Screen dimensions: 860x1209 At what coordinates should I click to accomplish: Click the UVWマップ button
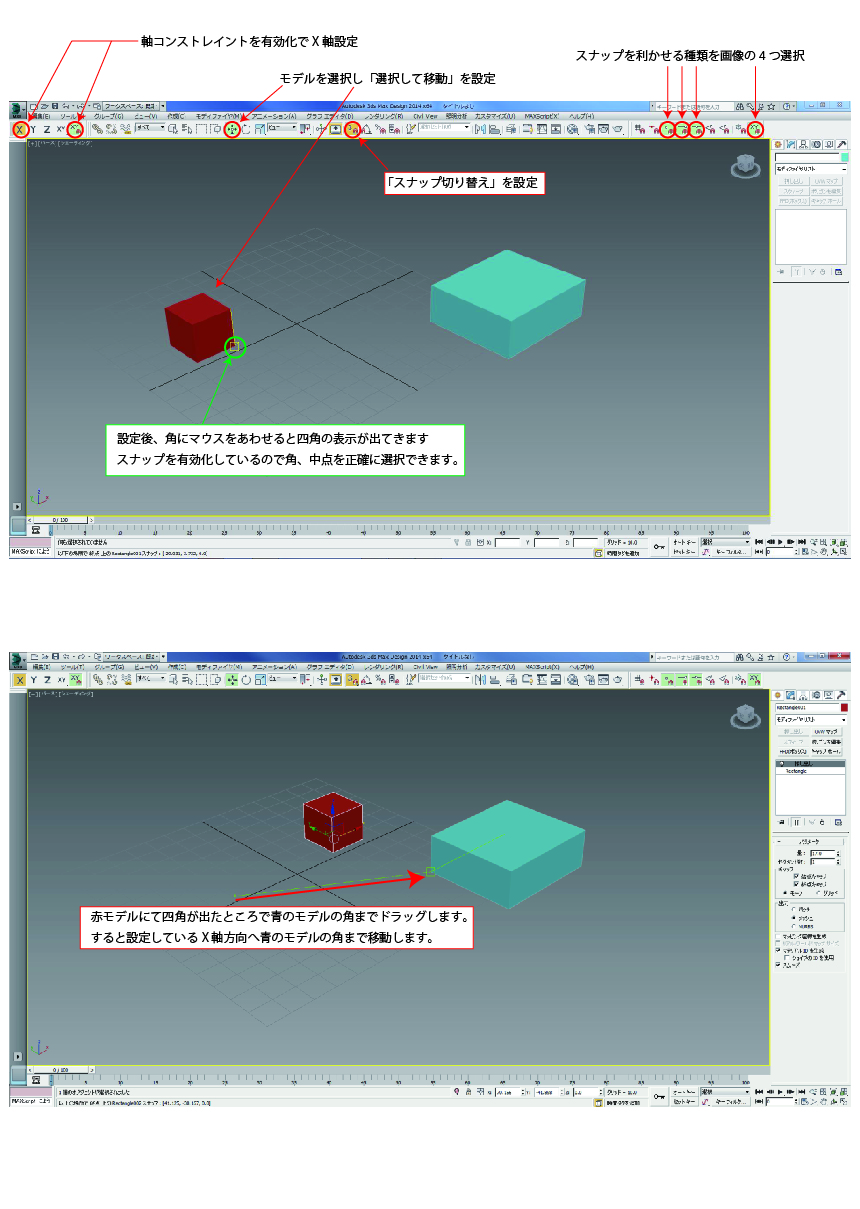827,731
